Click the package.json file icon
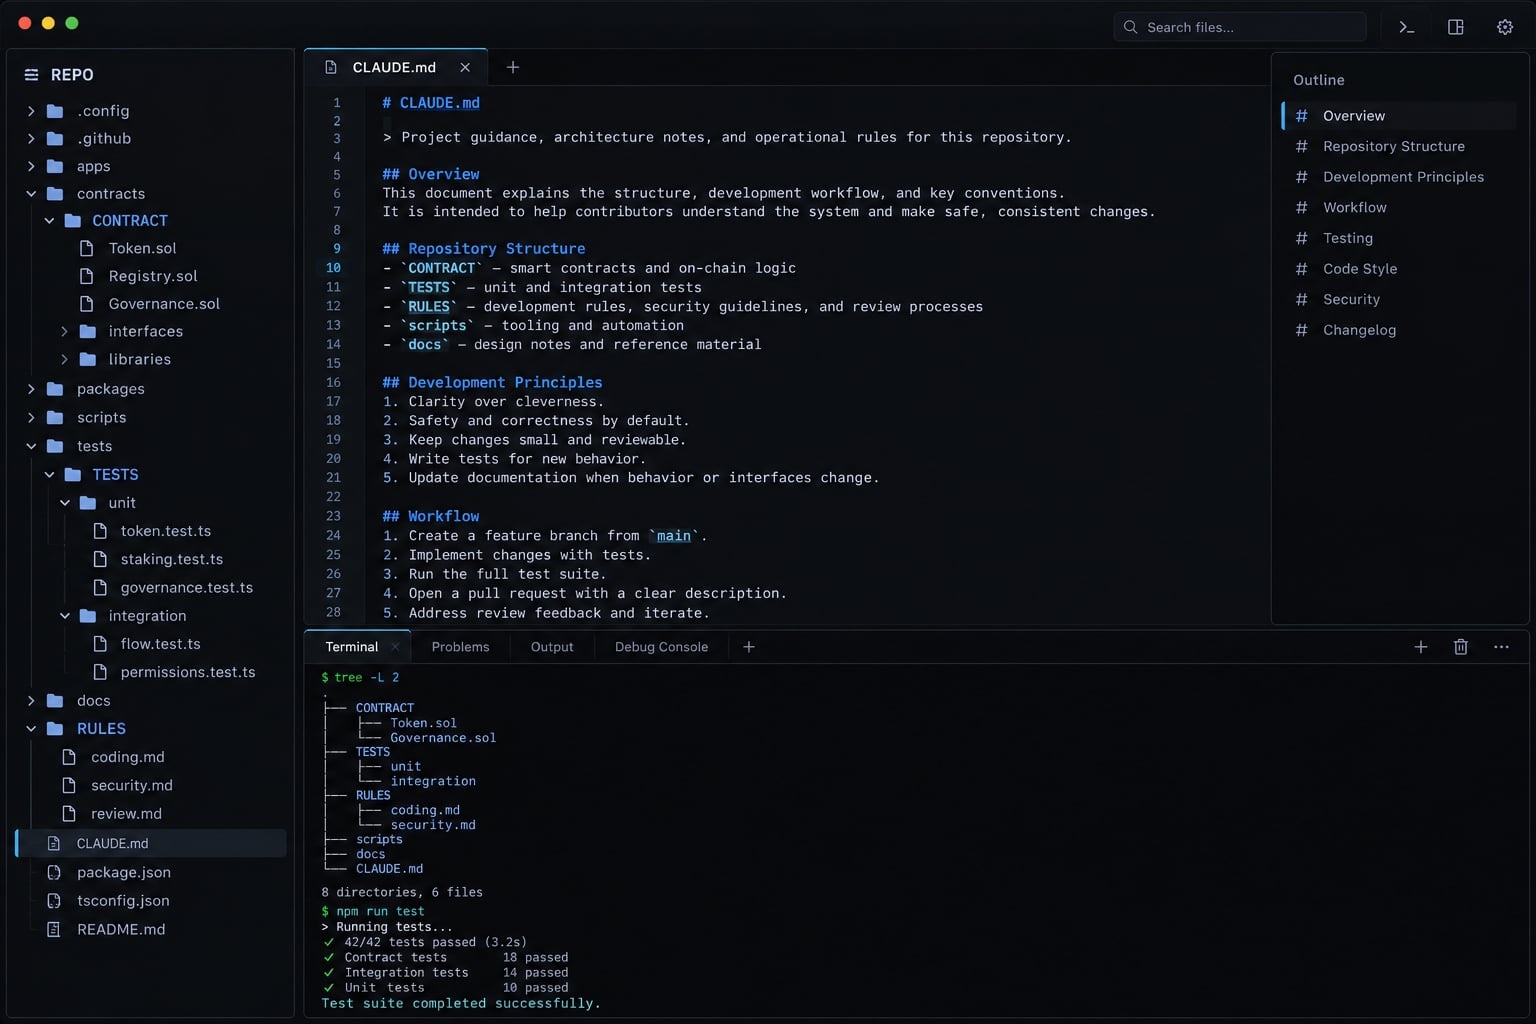1536x1024 pixels. pyautogui.click(x=54, y=872)
